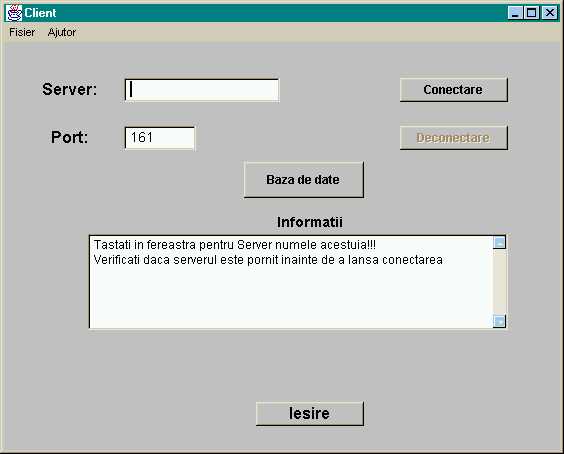Click the Conectare button
Viewport: 564px width, 454px height.
(454, 90)
